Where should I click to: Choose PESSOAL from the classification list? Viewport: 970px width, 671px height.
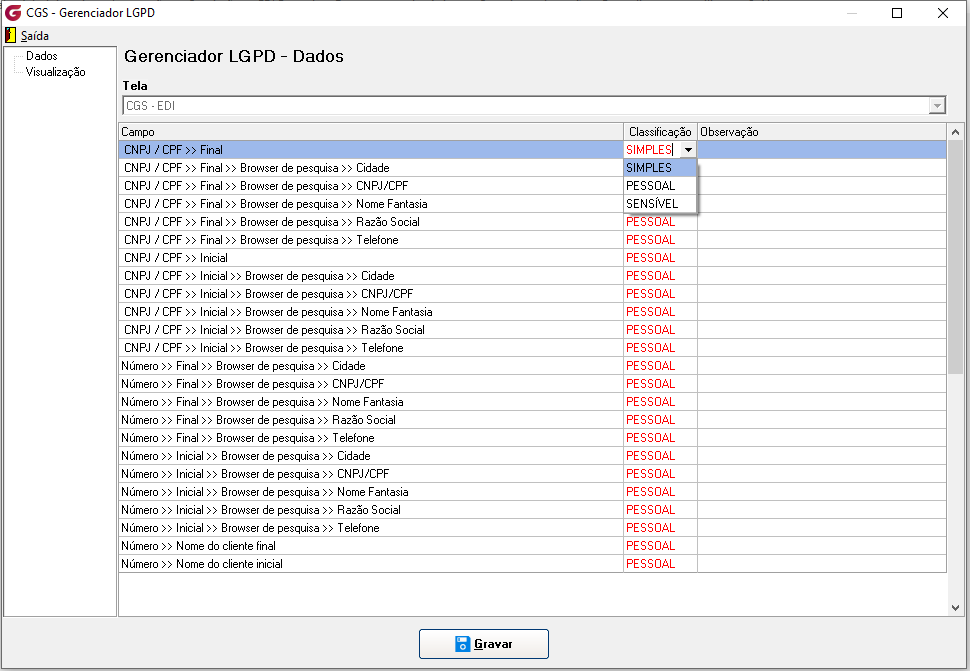(x=660, y=186)
